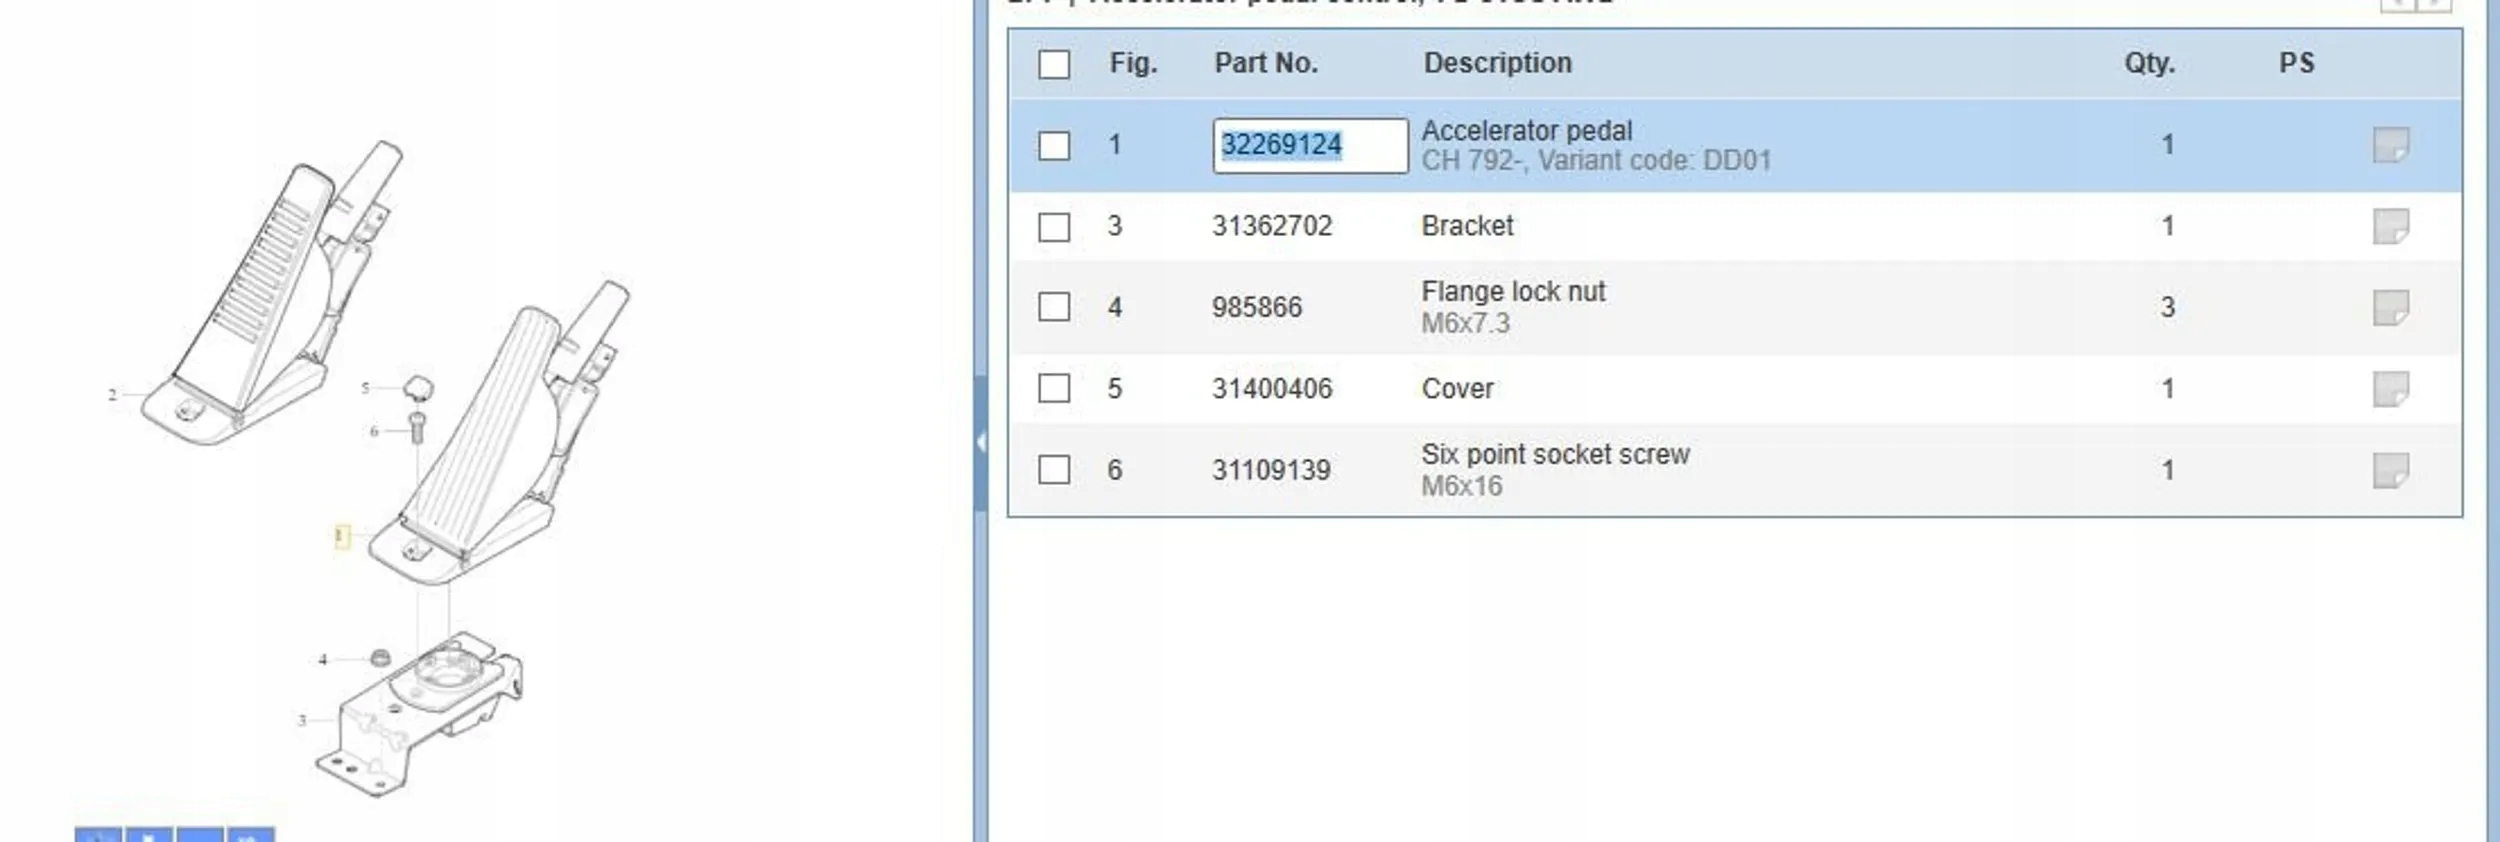Select the Six point socket screw description
This screenshot has height=842, width=2500.
pos(1556,454)
